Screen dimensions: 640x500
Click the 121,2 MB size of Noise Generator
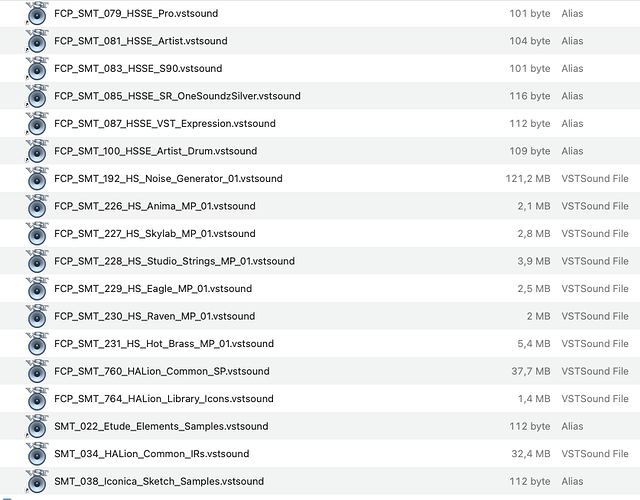click(527, 179)
